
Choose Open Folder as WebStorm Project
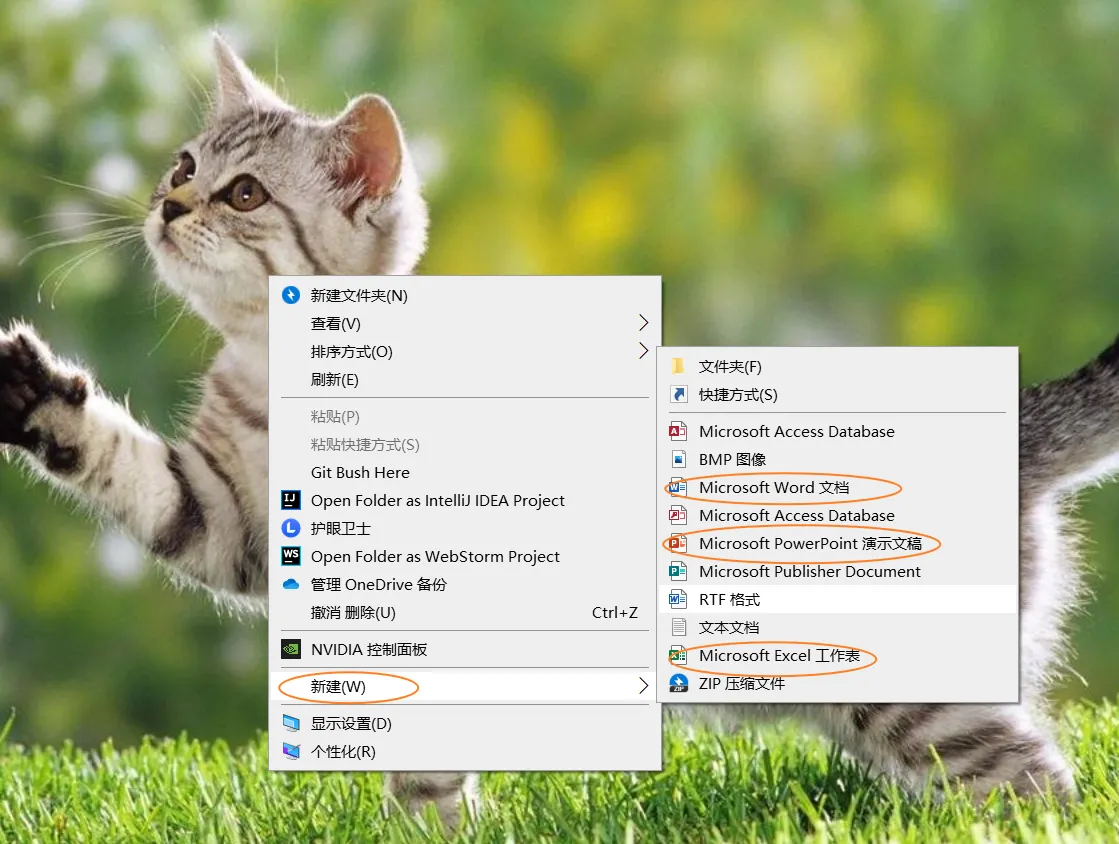[465, 556]
